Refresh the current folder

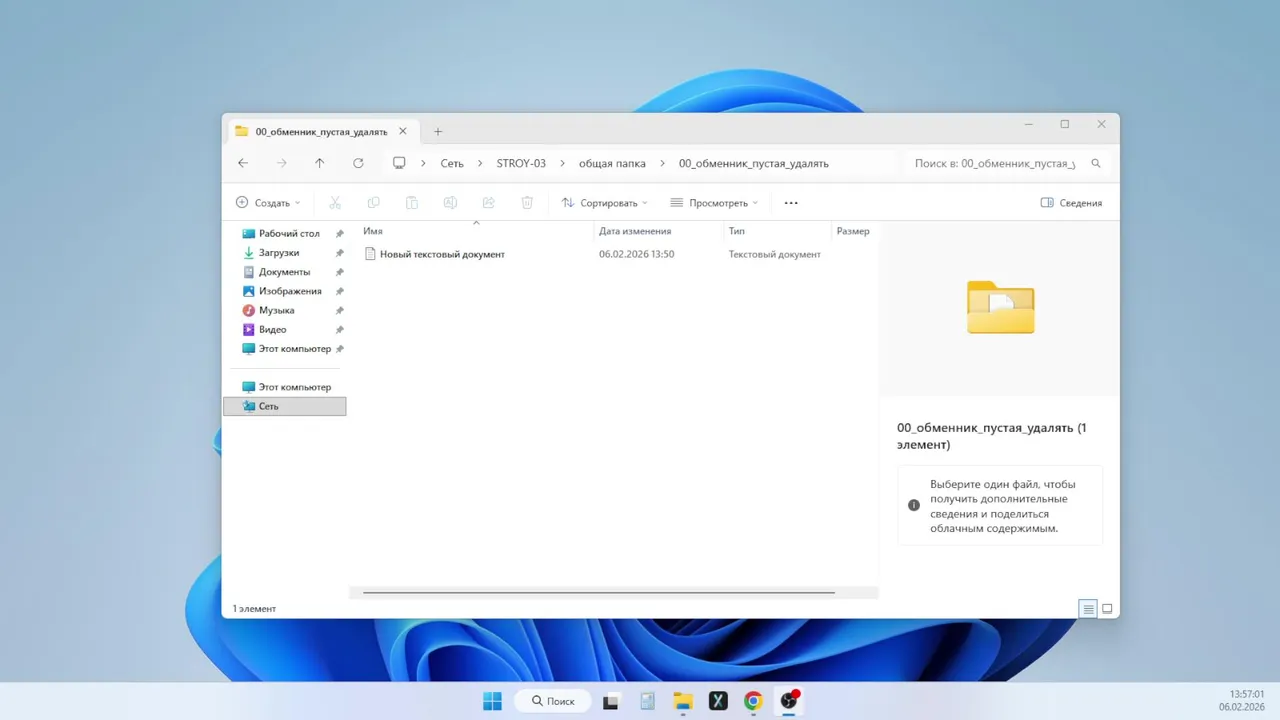pyautogui.click(x=358, y=163)
